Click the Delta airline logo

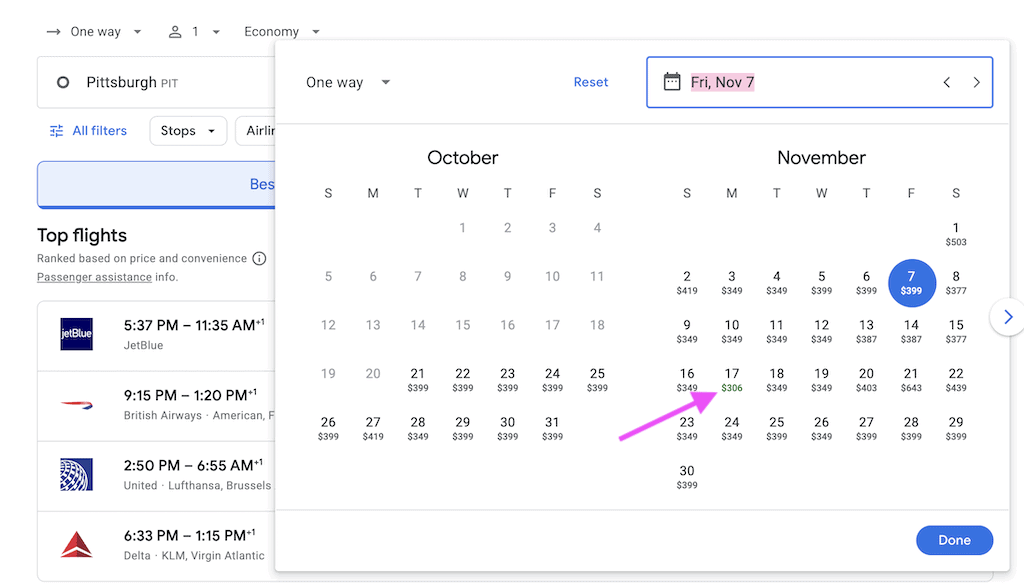click(x=77, y=545)
